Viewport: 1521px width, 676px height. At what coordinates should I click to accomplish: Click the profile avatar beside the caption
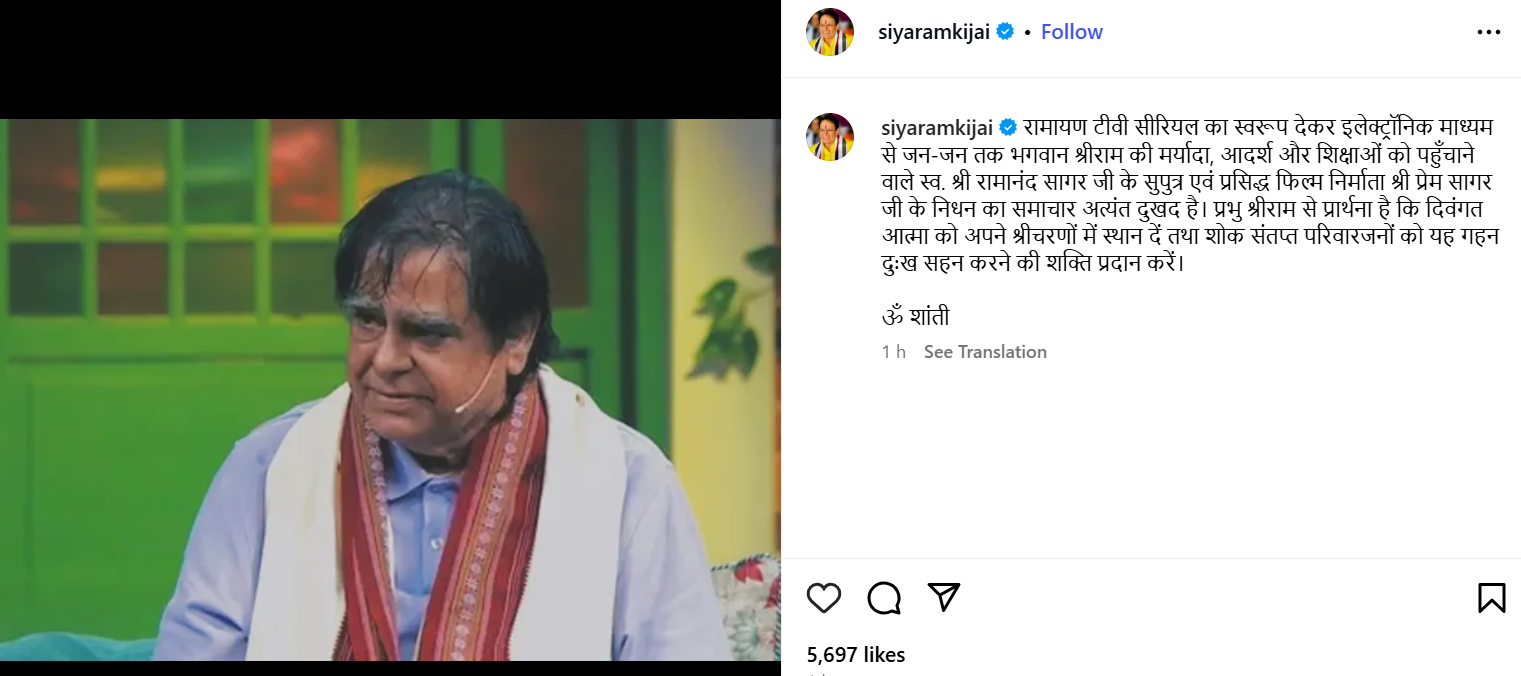pyautogui.click(x=830, y=137)
